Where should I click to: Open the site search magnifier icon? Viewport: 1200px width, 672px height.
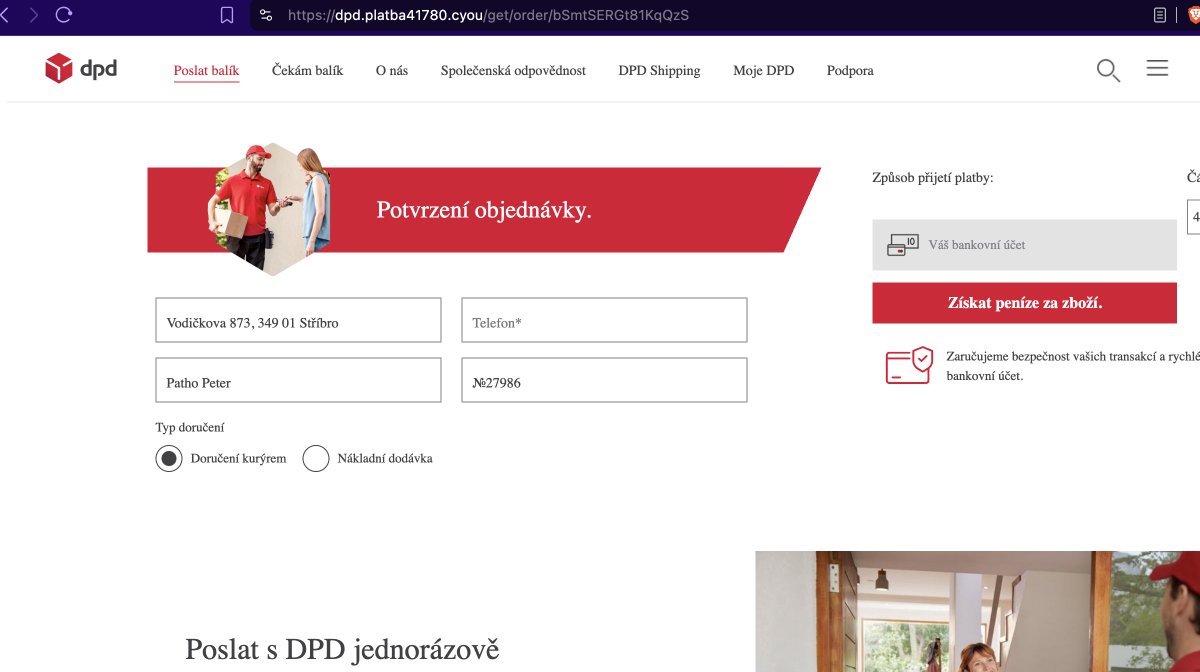(x=1107, y=70)
